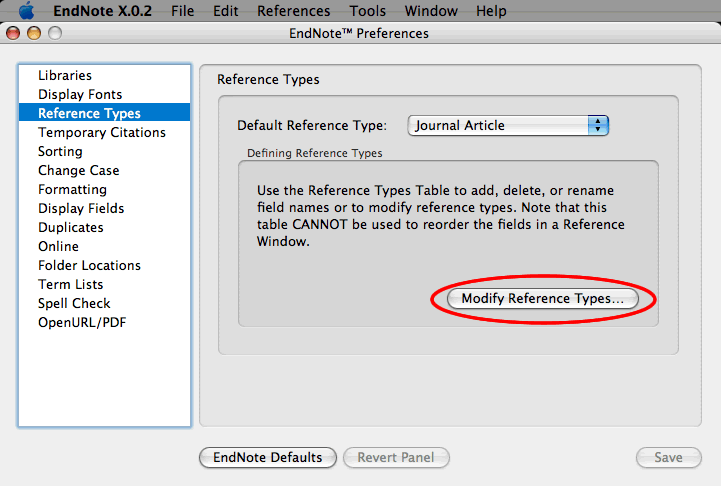
Task: Click the Save button
Action: 669,457
